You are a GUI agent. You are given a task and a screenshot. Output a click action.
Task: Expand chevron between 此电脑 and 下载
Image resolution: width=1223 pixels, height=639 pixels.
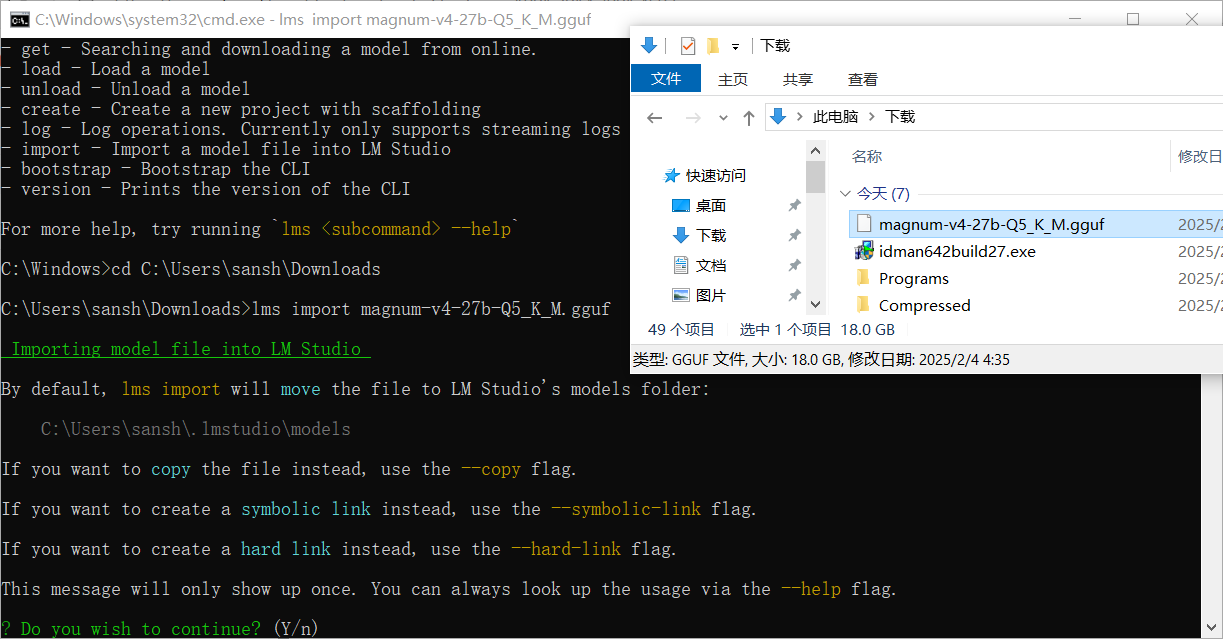point(872,117)
